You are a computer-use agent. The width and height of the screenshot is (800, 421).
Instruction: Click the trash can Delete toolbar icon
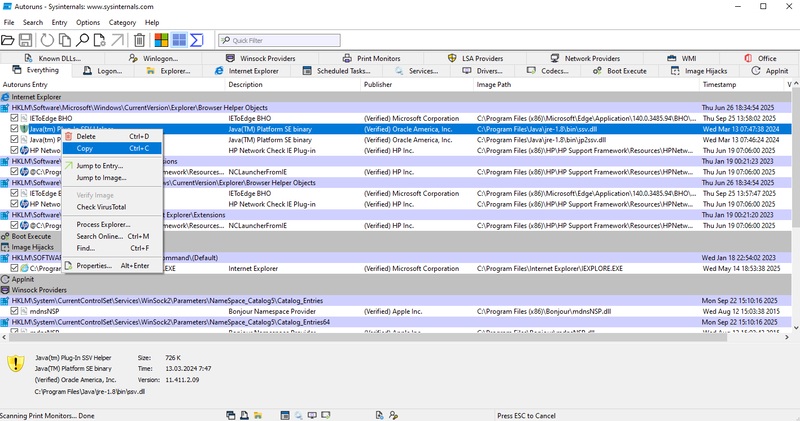click(140, 40)
